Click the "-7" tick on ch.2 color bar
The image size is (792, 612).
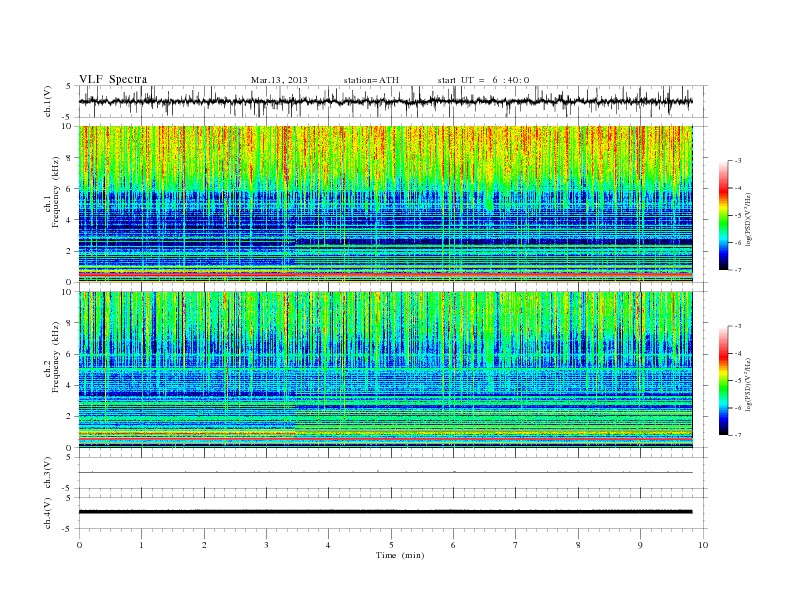point(737,435)
